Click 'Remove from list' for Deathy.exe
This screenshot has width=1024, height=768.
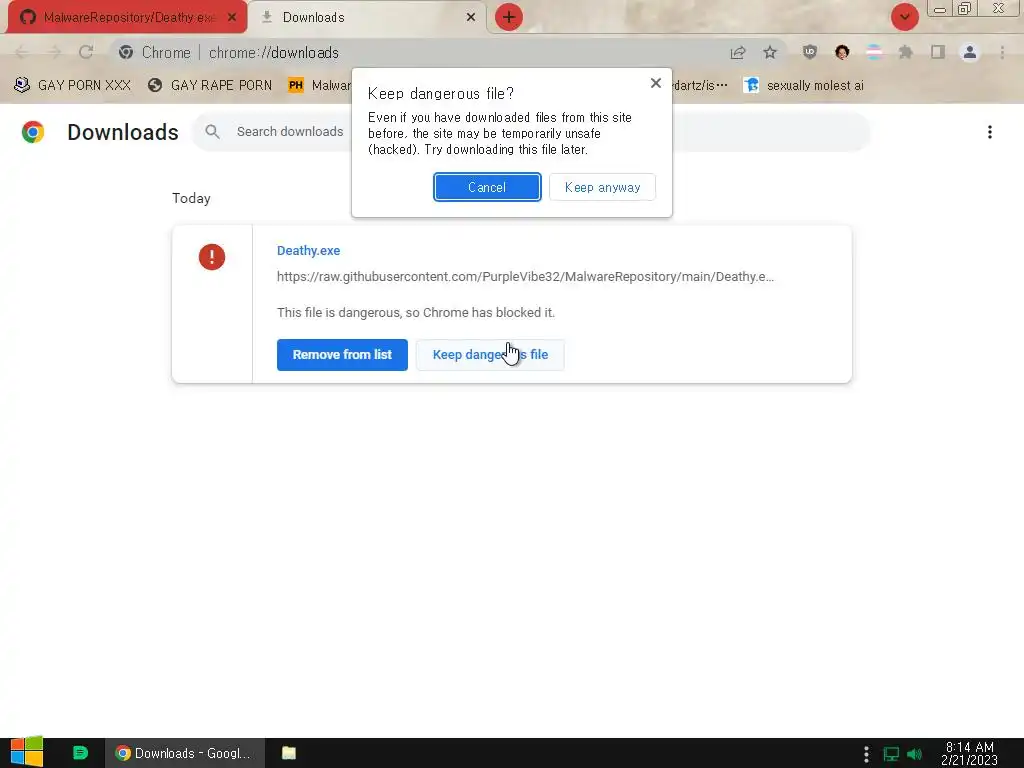(342, 355)
